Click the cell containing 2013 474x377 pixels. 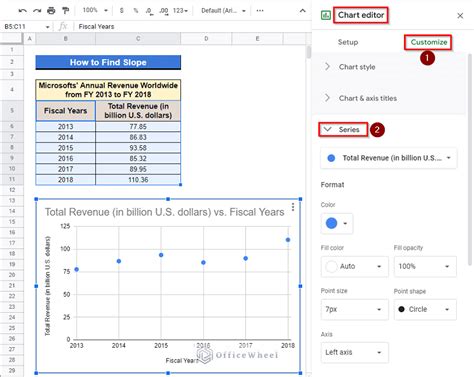click(x=65, y=127)
